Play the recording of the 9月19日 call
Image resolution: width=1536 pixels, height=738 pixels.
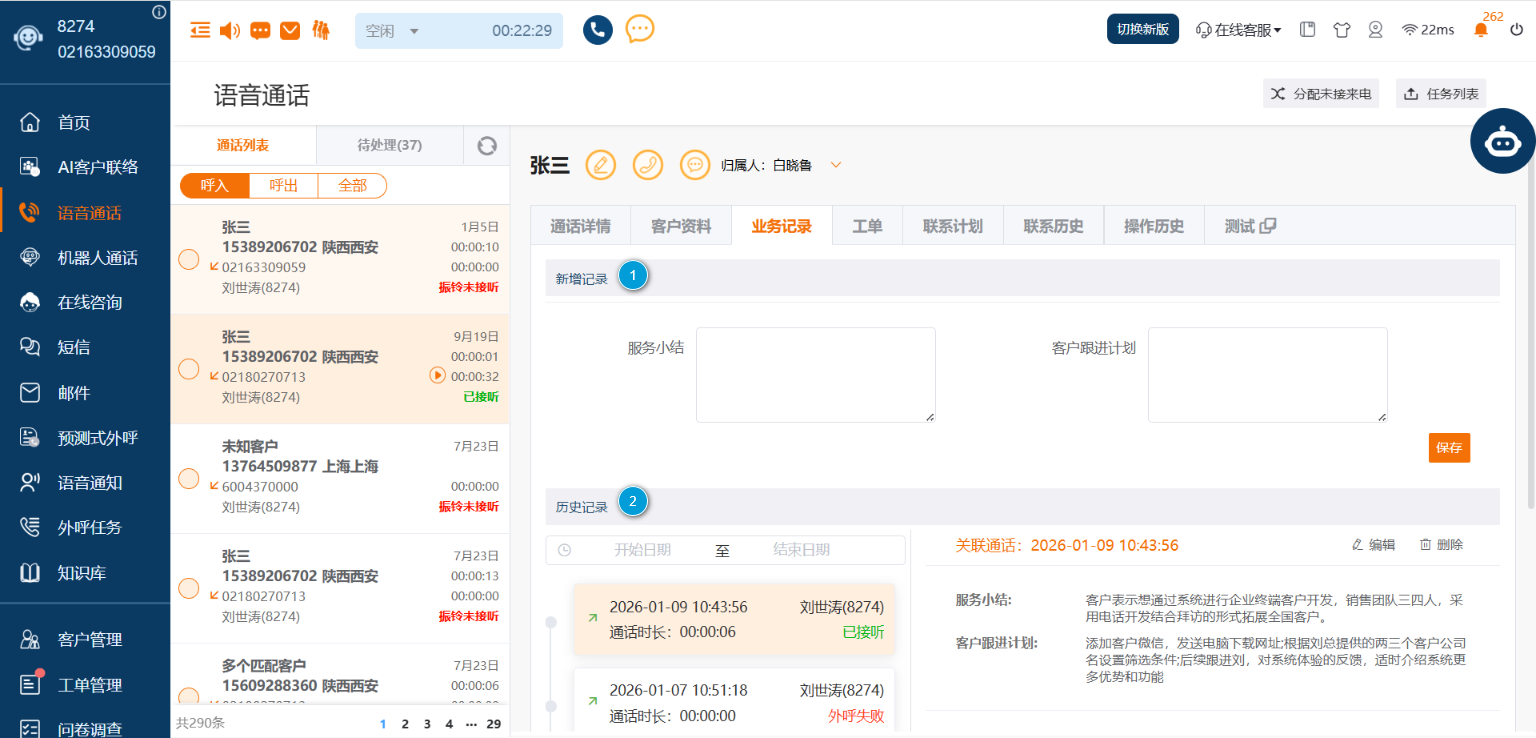(x=437, y=376)
